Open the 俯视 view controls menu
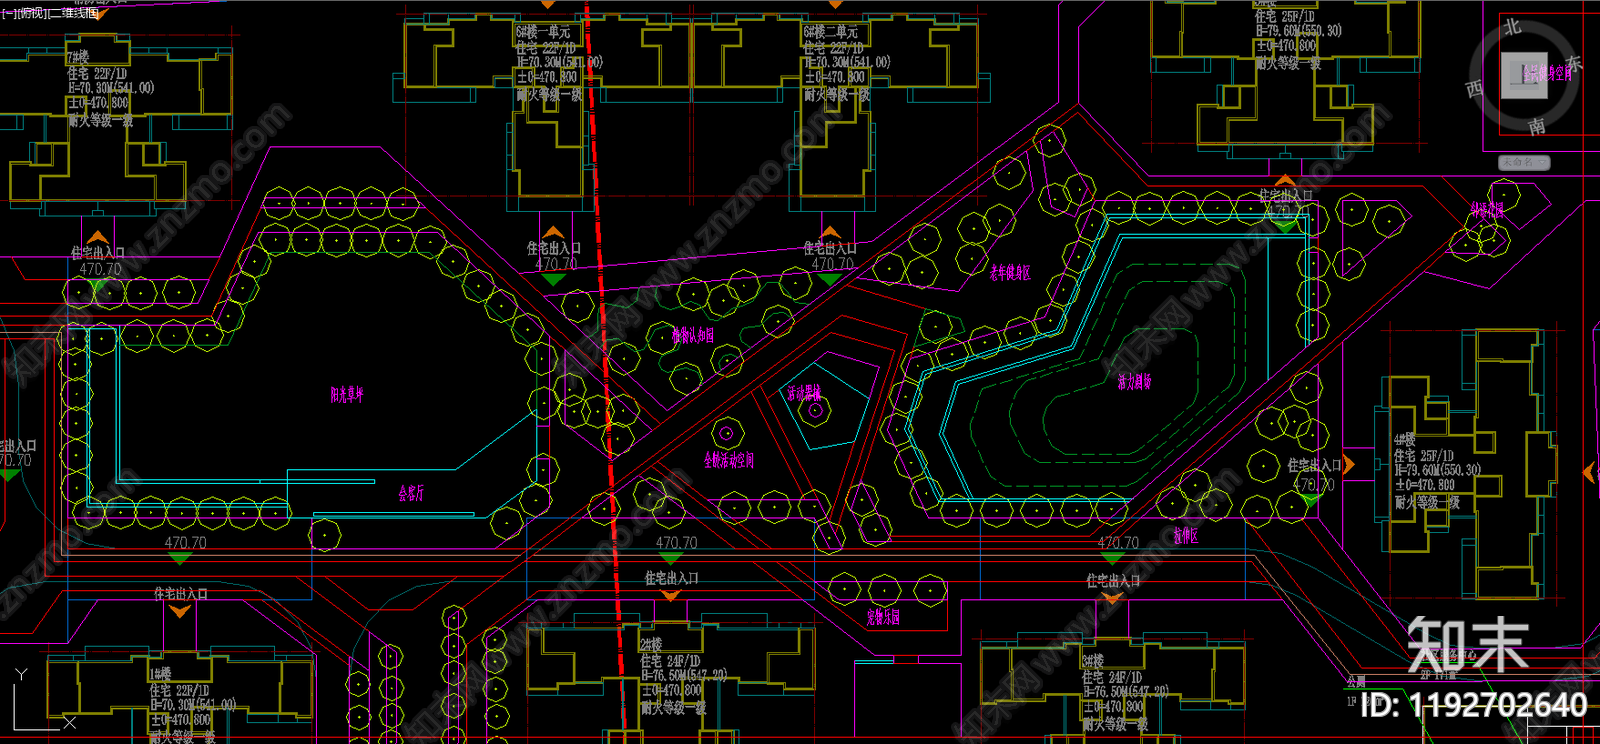This screenshot has height=744, width=1600. click(x=32, y=13)
